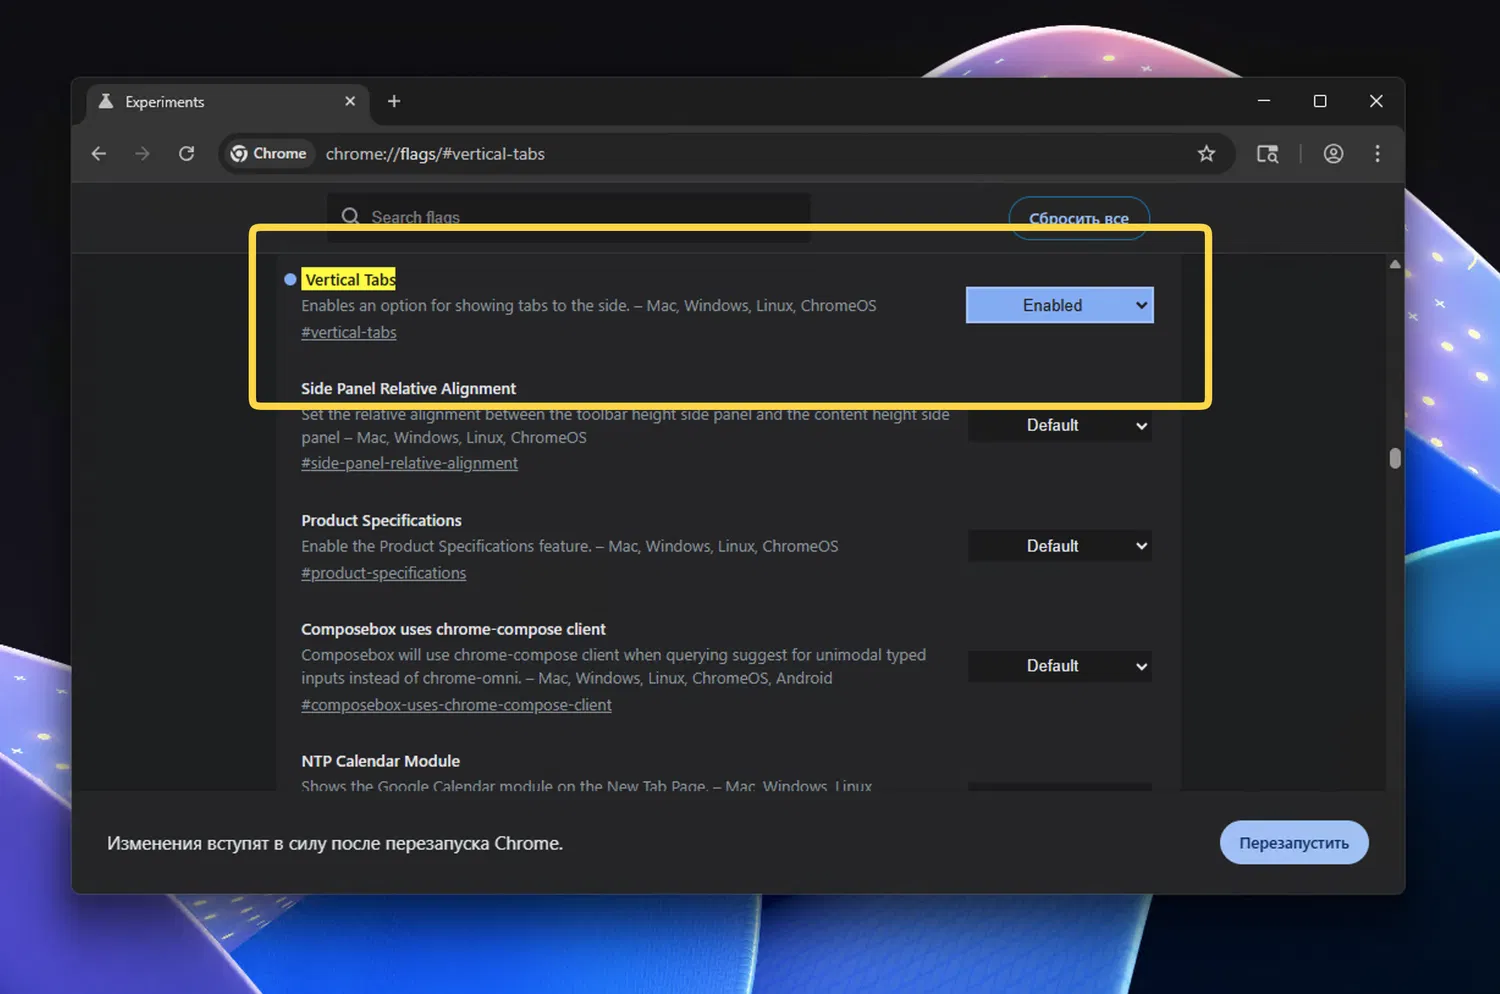Follow the #composebox-uses-chrome-compose-client link

(457, 706)
